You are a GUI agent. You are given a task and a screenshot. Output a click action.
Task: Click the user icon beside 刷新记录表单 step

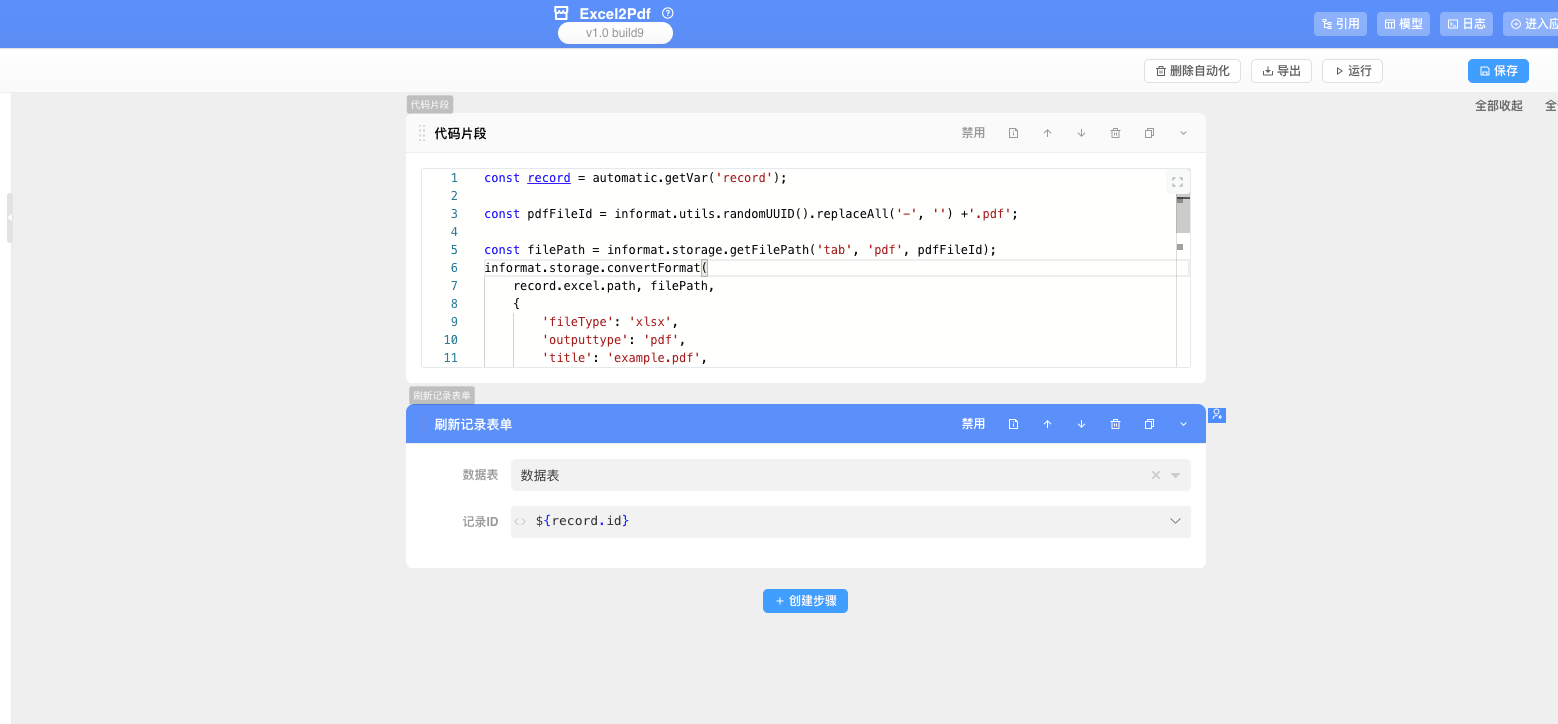click(1217, 414)
